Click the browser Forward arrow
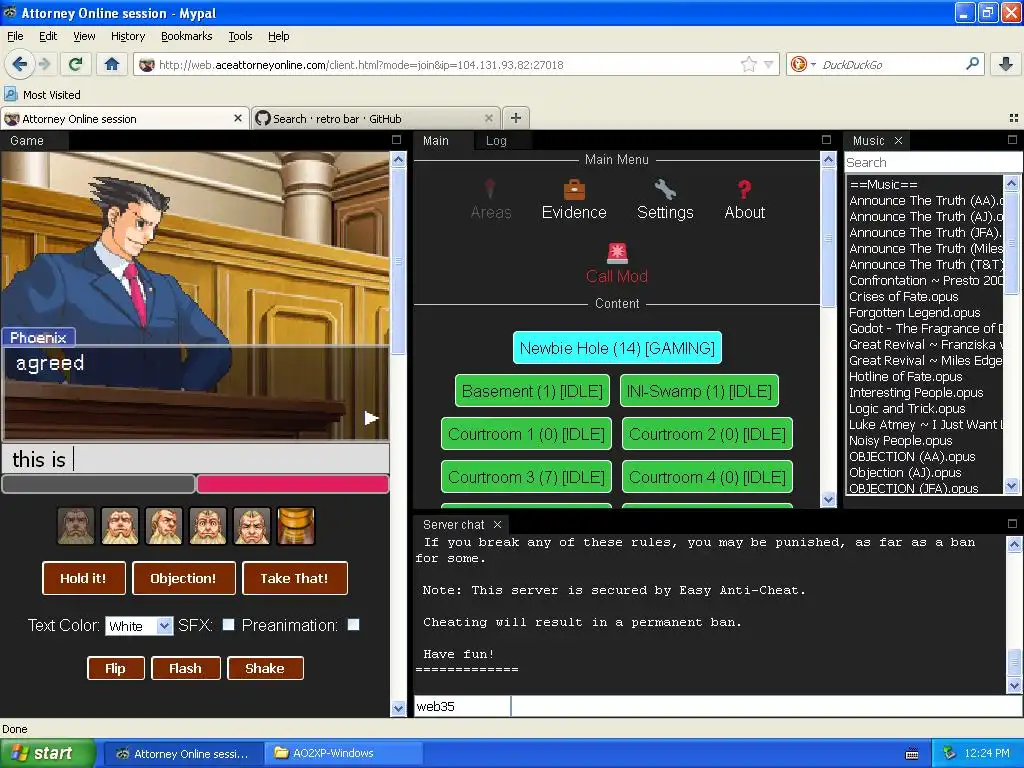Viewport: 1024px width, 768px height. 44,64
